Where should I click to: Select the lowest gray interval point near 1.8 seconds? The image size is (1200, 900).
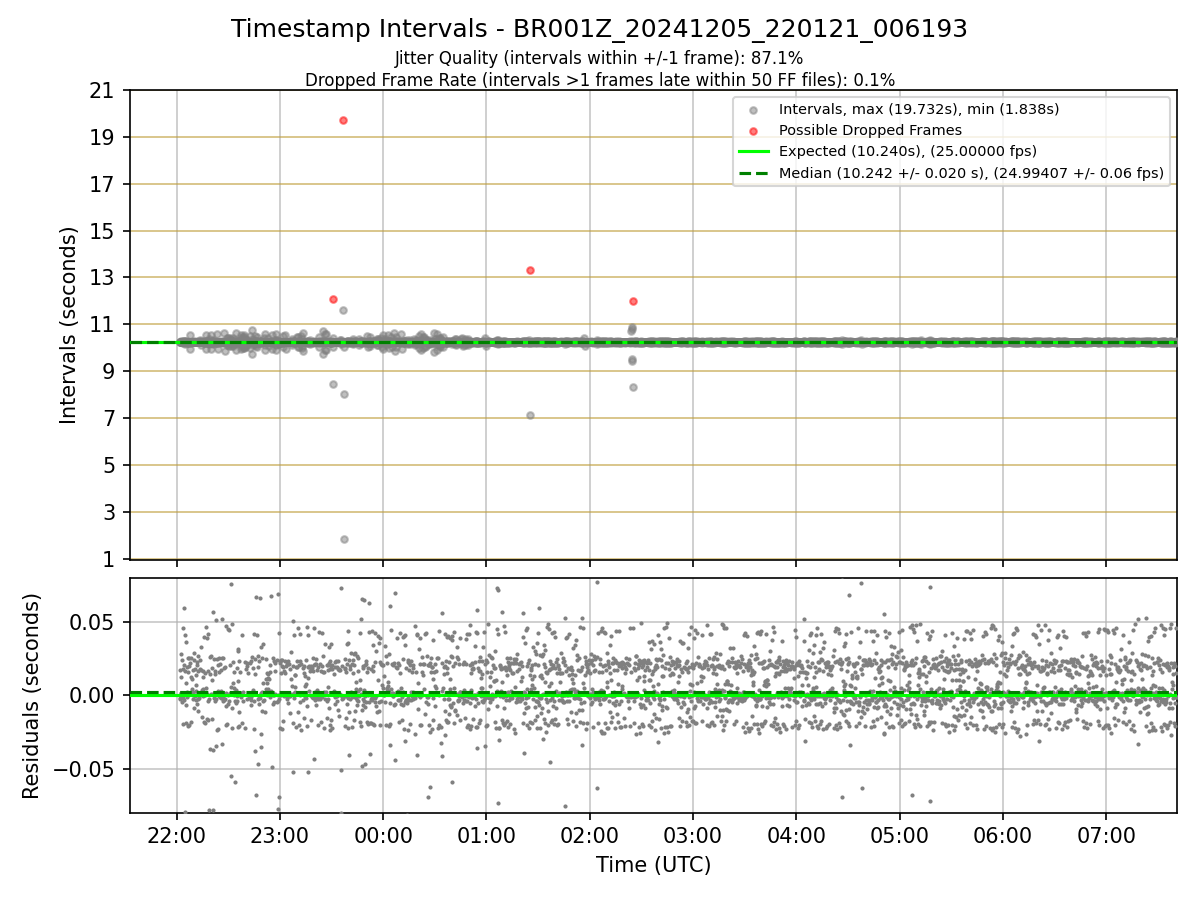344,539
